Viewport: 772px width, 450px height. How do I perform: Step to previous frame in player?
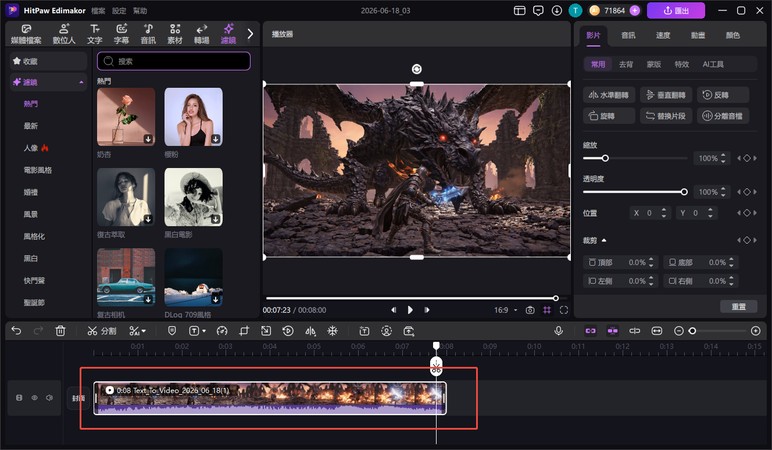coord(393,310)
